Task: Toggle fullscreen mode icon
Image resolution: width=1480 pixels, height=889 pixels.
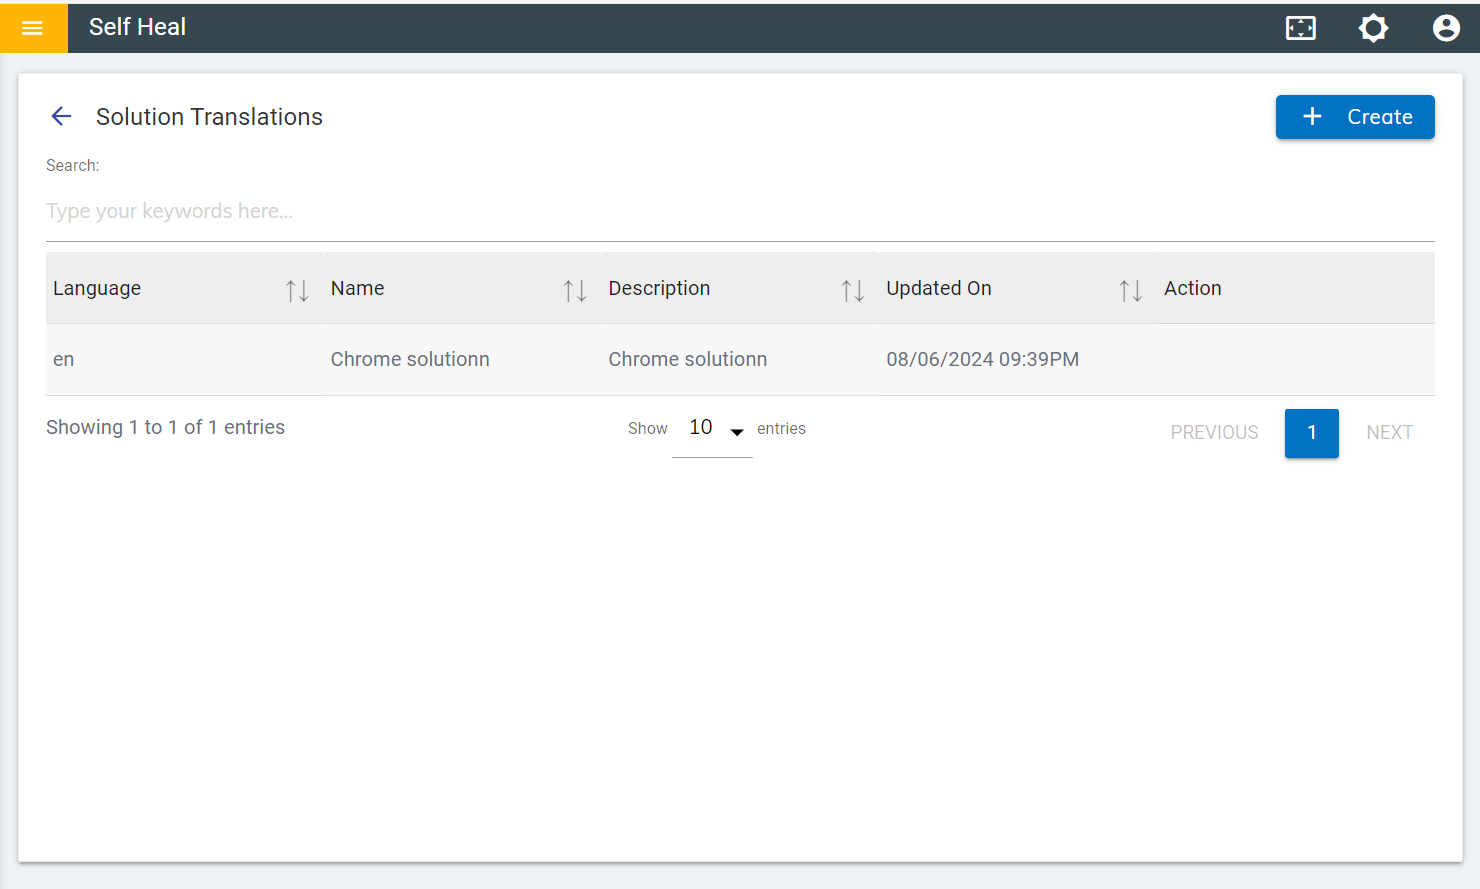Action: tap(1300, 28)
